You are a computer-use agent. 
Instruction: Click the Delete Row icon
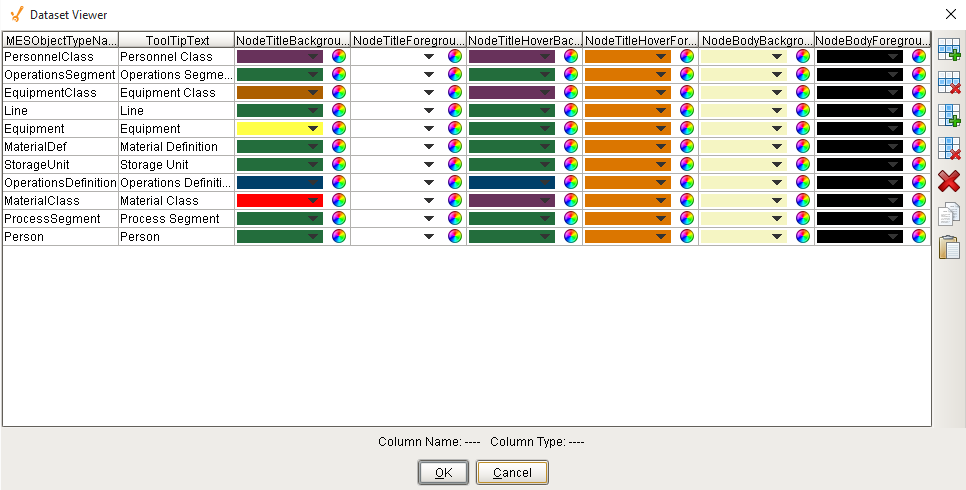click(948, 82)
